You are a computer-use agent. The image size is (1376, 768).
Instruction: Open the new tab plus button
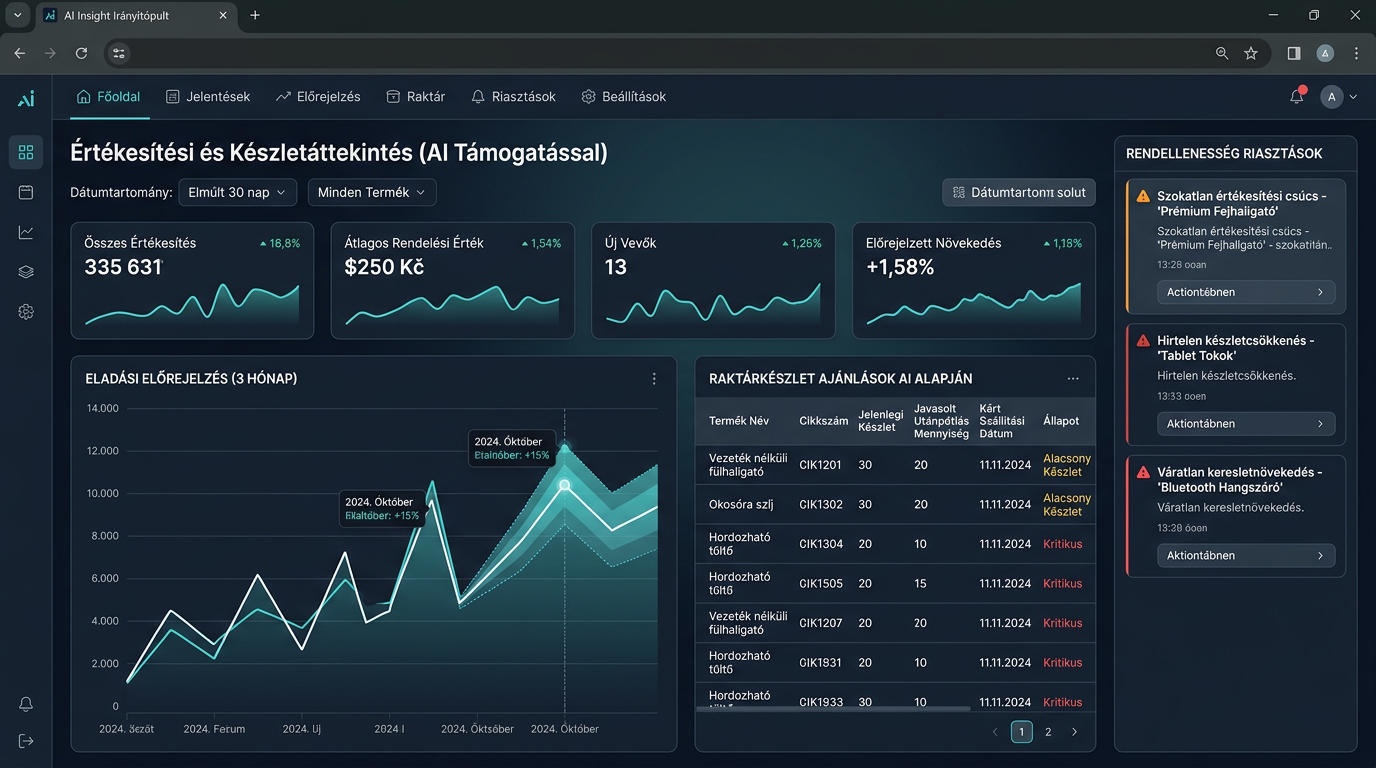255,16
